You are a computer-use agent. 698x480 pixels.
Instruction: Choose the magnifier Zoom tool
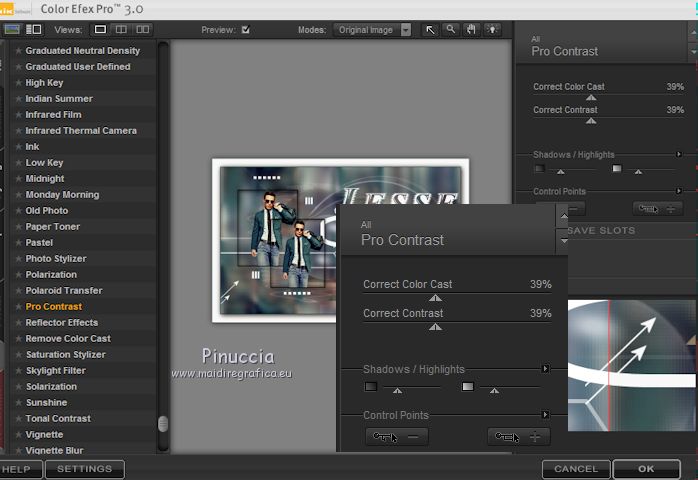pos(451,30)
